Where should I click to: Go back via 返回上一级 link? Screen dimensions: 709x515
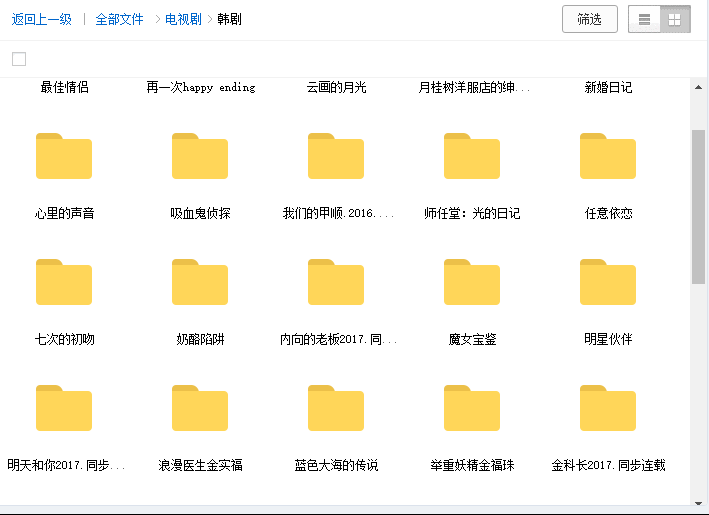pyautogui.click(x=42, y=19)
